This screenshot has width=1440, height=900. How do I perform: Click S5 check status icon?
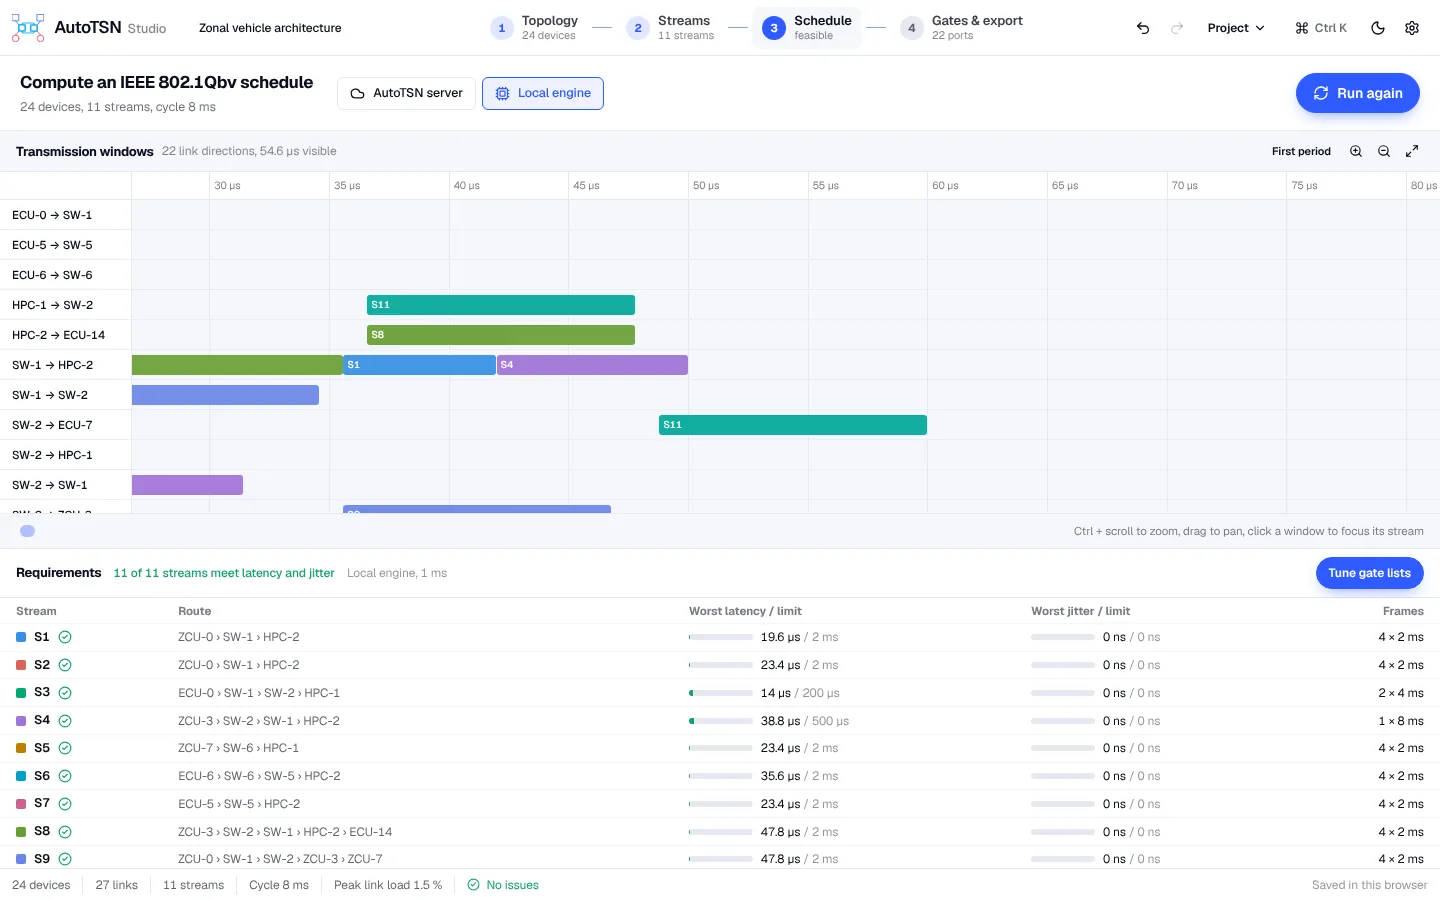65,748
